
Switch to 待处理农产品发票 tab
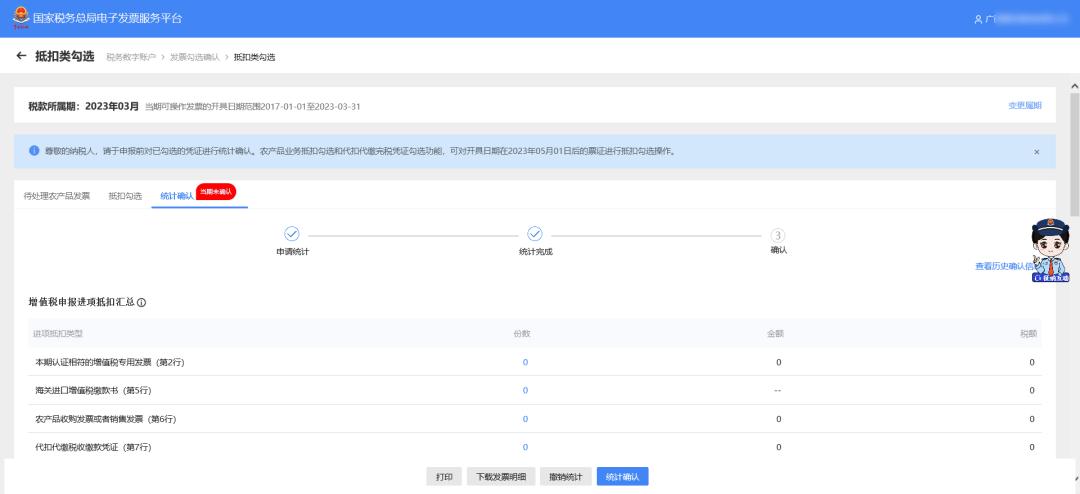pyautogui.click(x=57, y=196)
